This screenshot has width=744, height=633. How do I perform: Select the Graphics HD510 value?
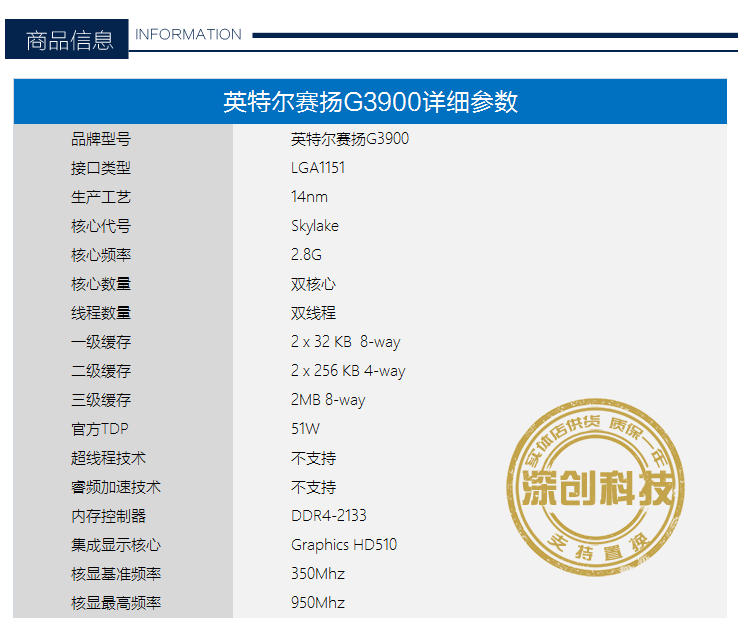344,545
